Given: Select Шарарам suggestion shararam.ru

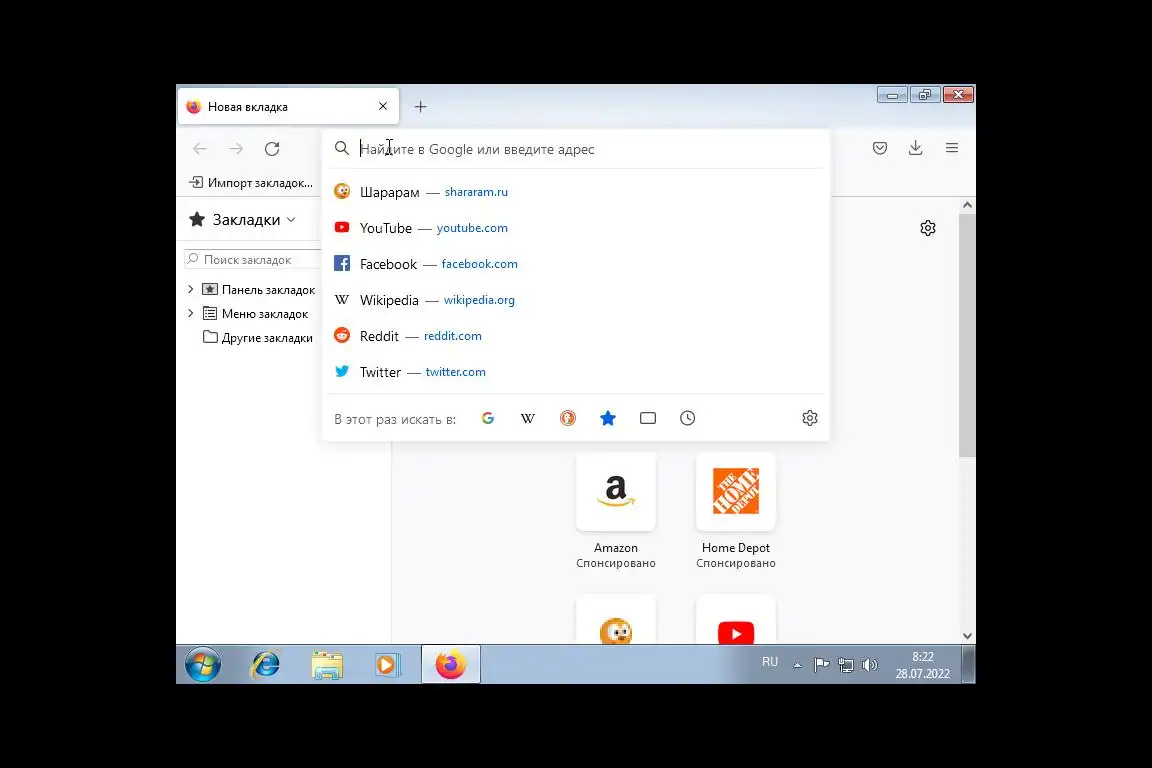Looking at the screenshot, I should [576, 192].
